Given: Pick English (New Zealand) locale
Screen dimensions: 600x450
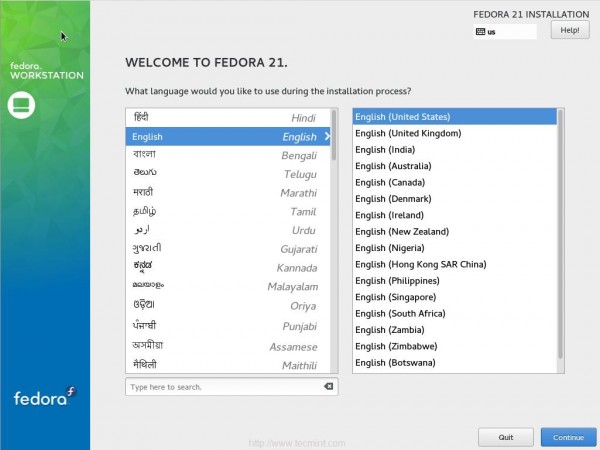Looking at the screenshot, I should (455, 232).
